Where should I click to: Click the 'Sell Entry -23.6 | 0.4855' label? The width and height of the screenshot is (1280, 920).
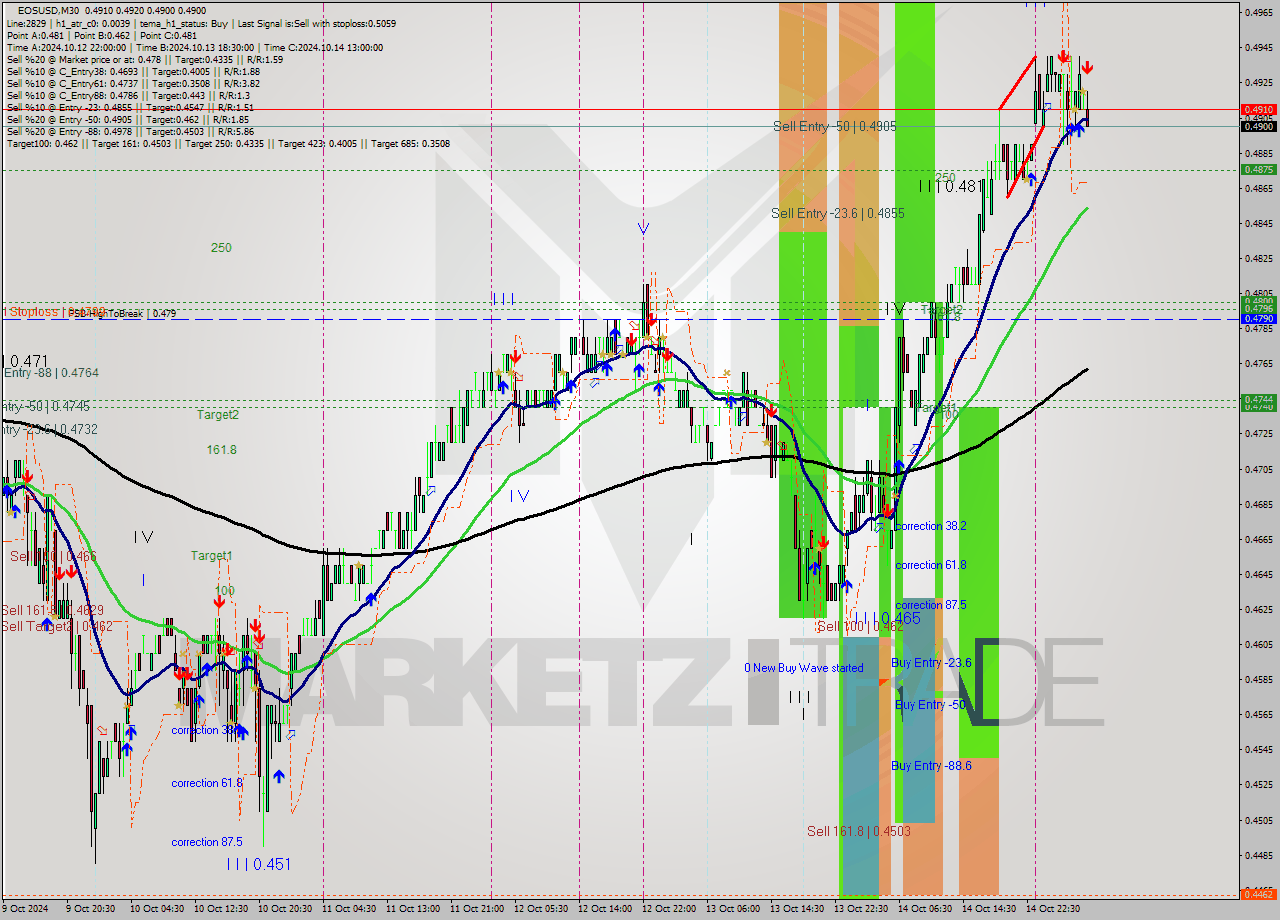[x=837, y=213]
